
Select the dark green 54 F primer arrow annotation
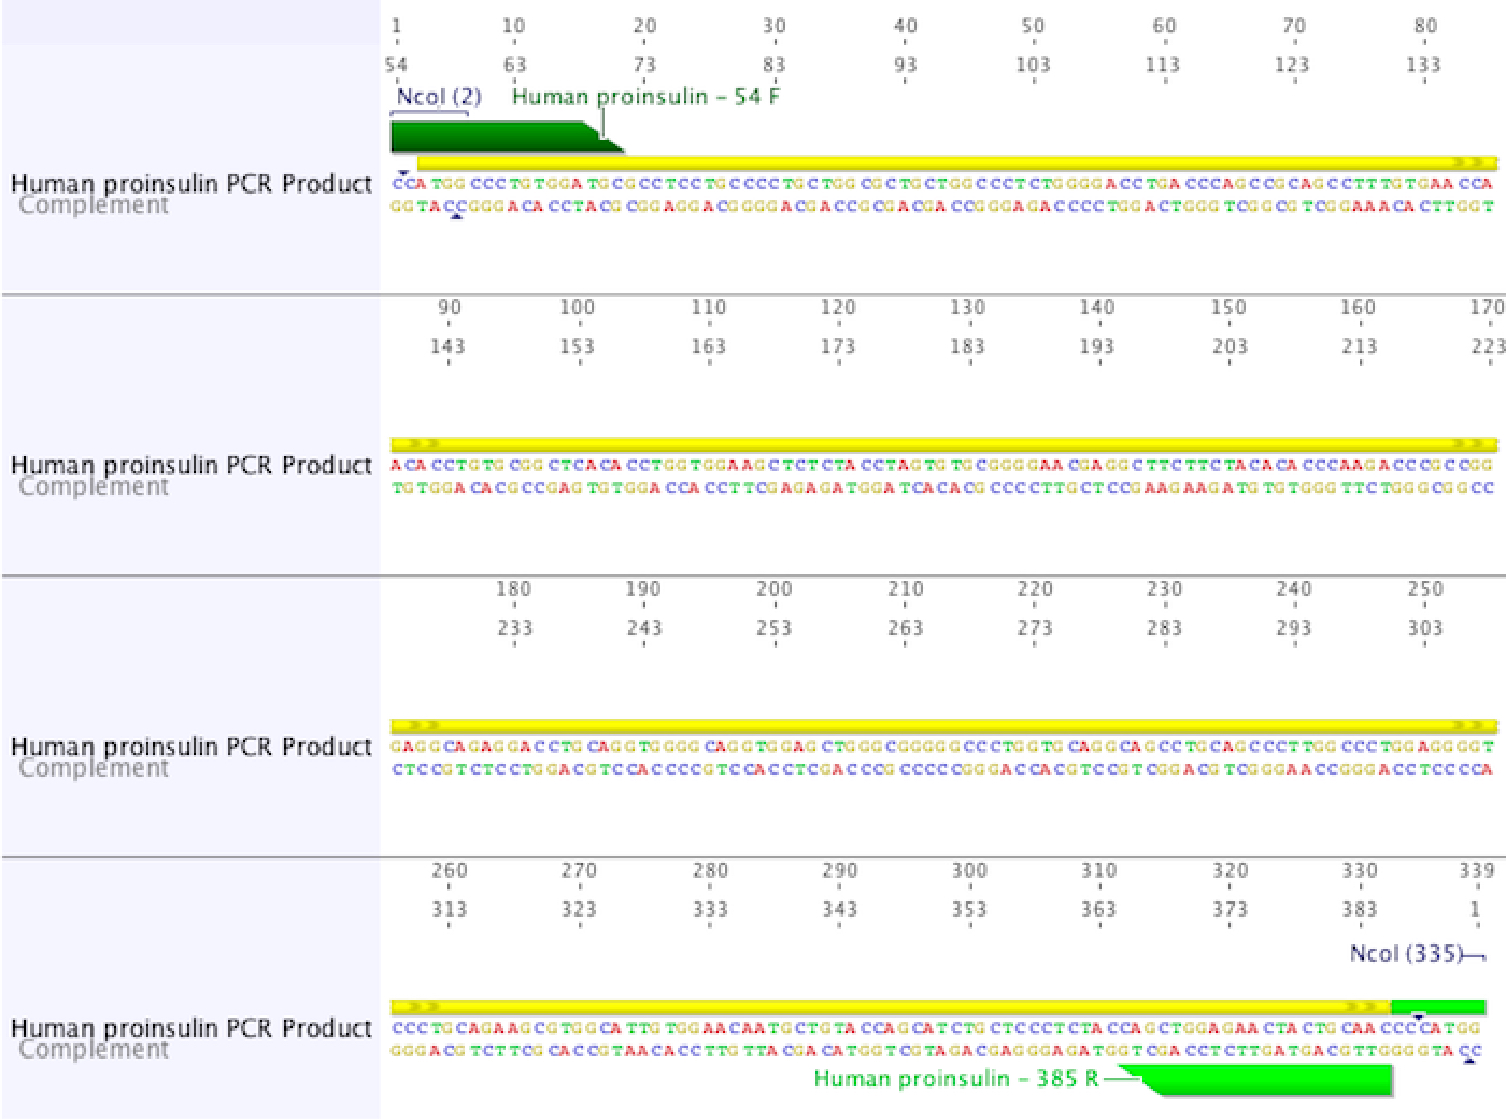click(x=506, y=137)
